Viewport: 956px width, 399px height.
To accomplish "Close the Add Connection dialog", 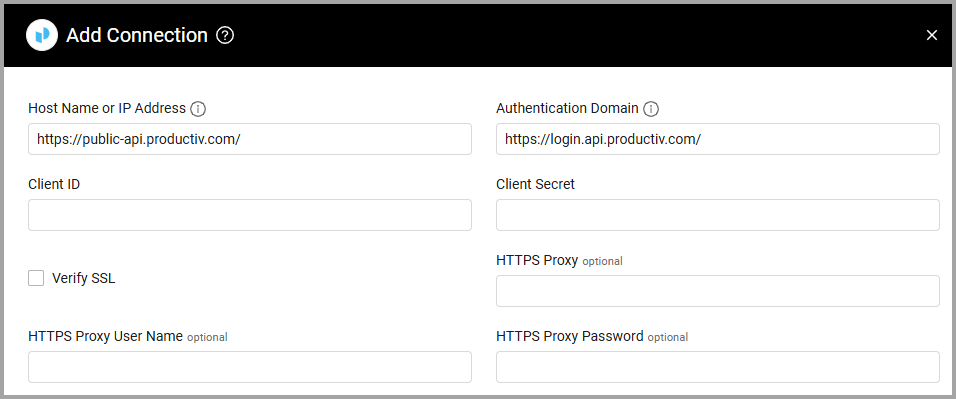I will click(x=932, y=35).
